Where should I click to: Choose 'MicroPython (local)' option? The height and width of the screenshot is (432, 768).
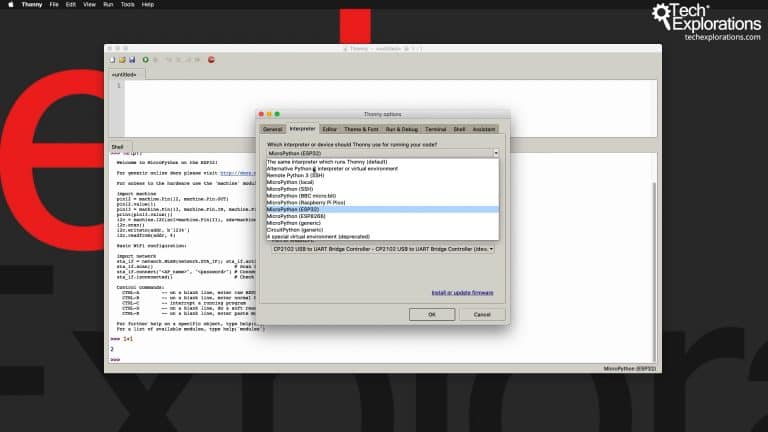383,182
